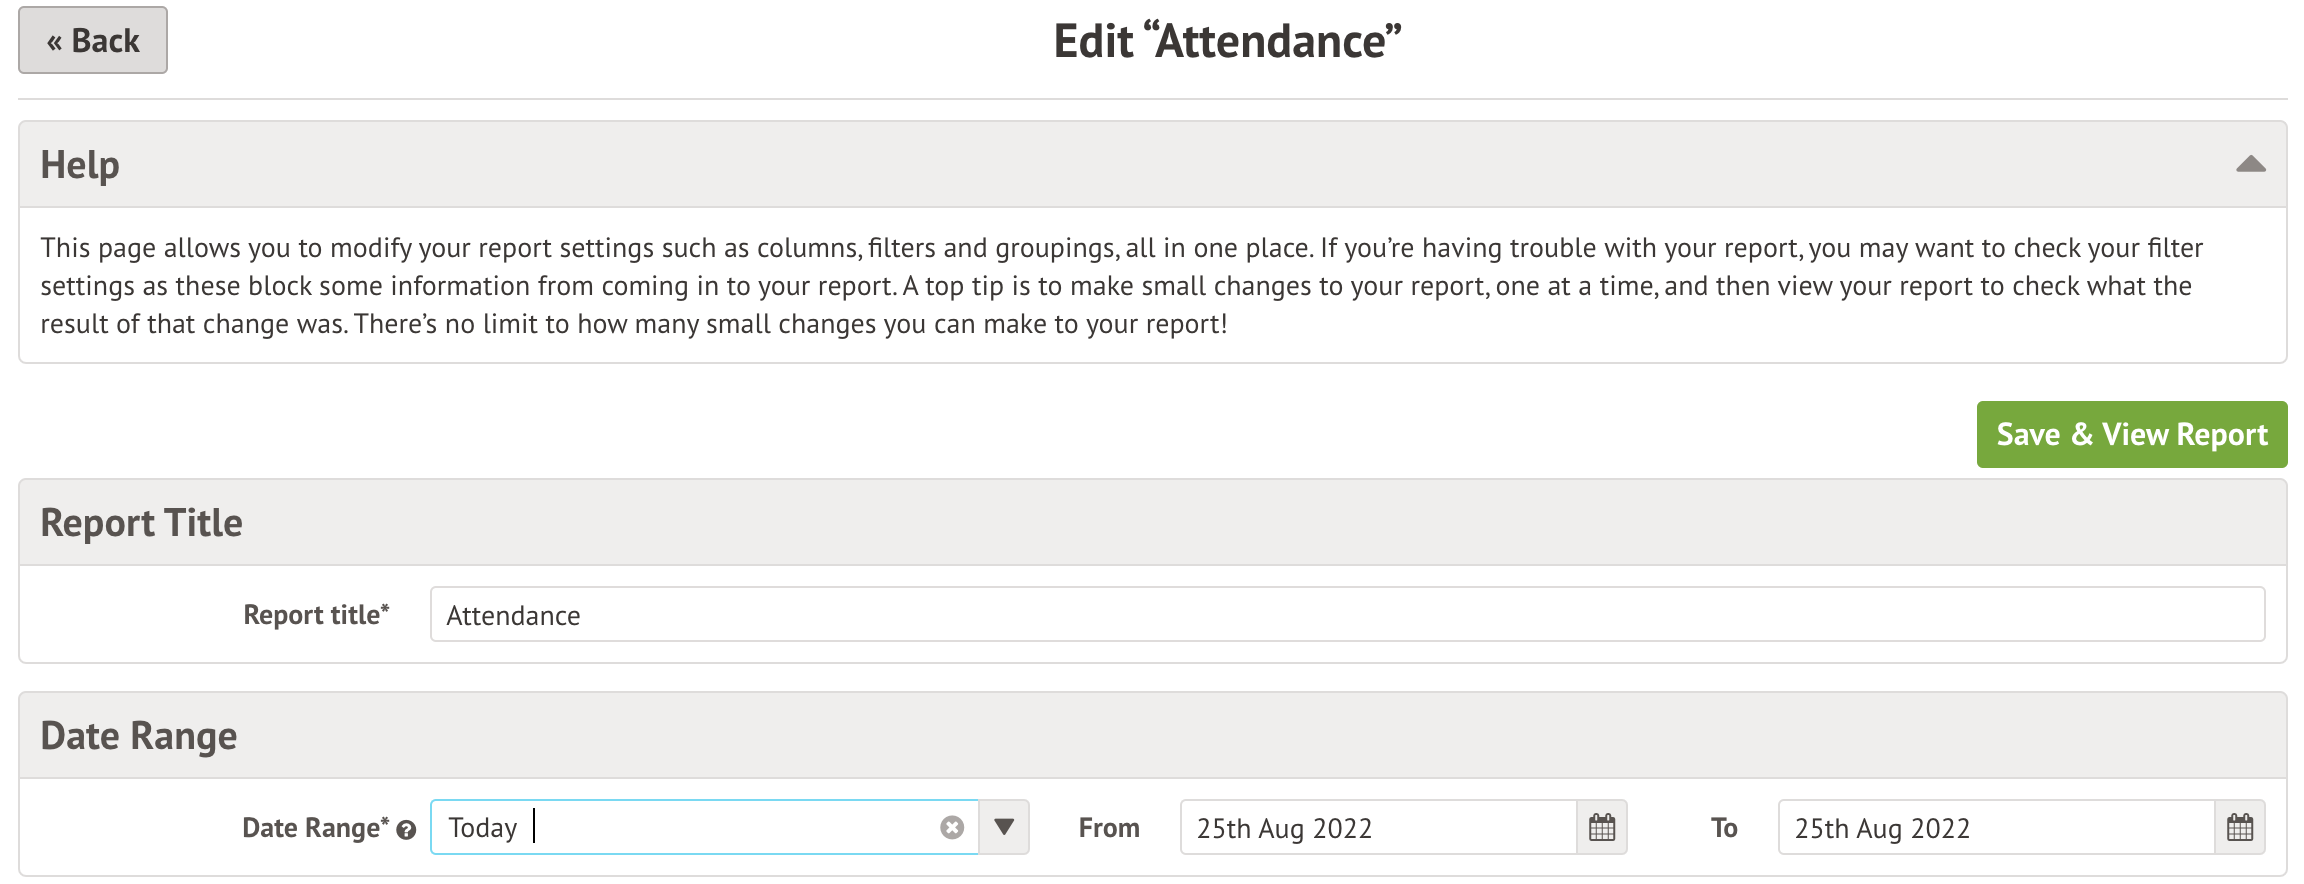This screenshot has width=2304, height=884.
Task: Click the Save & View Report button
Action: coord(2131,435)
